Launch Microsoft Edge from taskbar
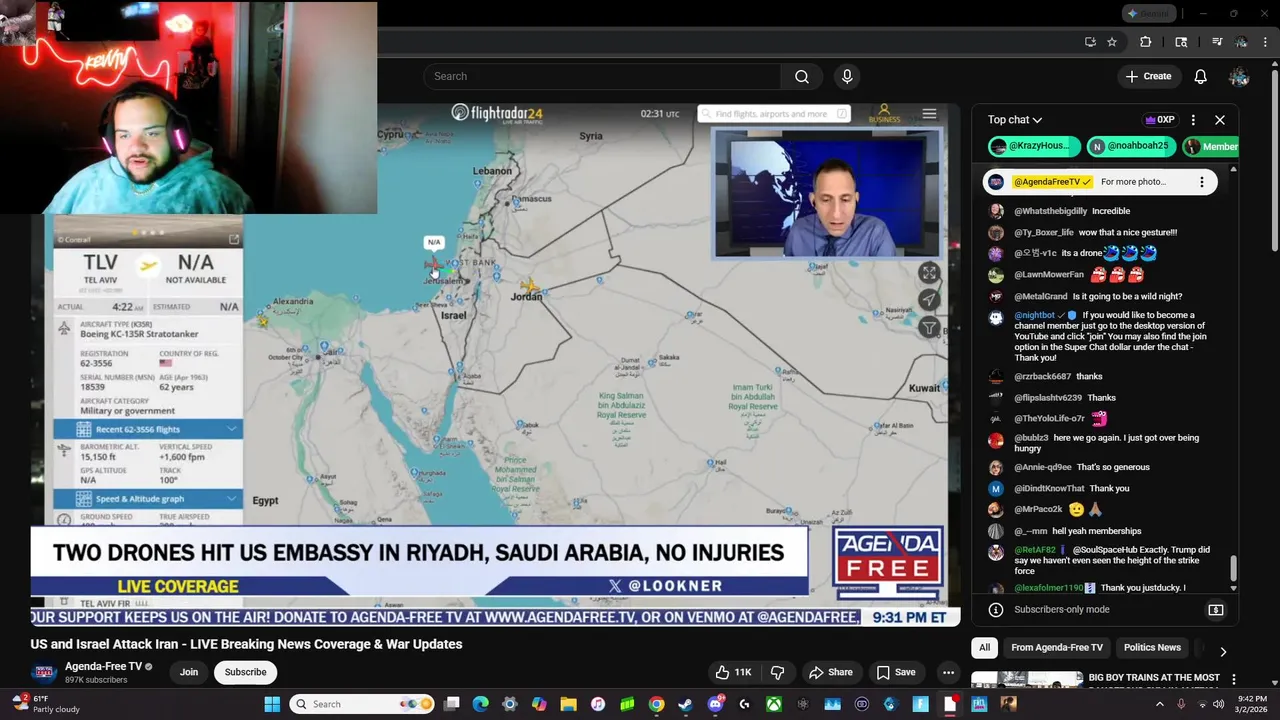 pos(481,704)
